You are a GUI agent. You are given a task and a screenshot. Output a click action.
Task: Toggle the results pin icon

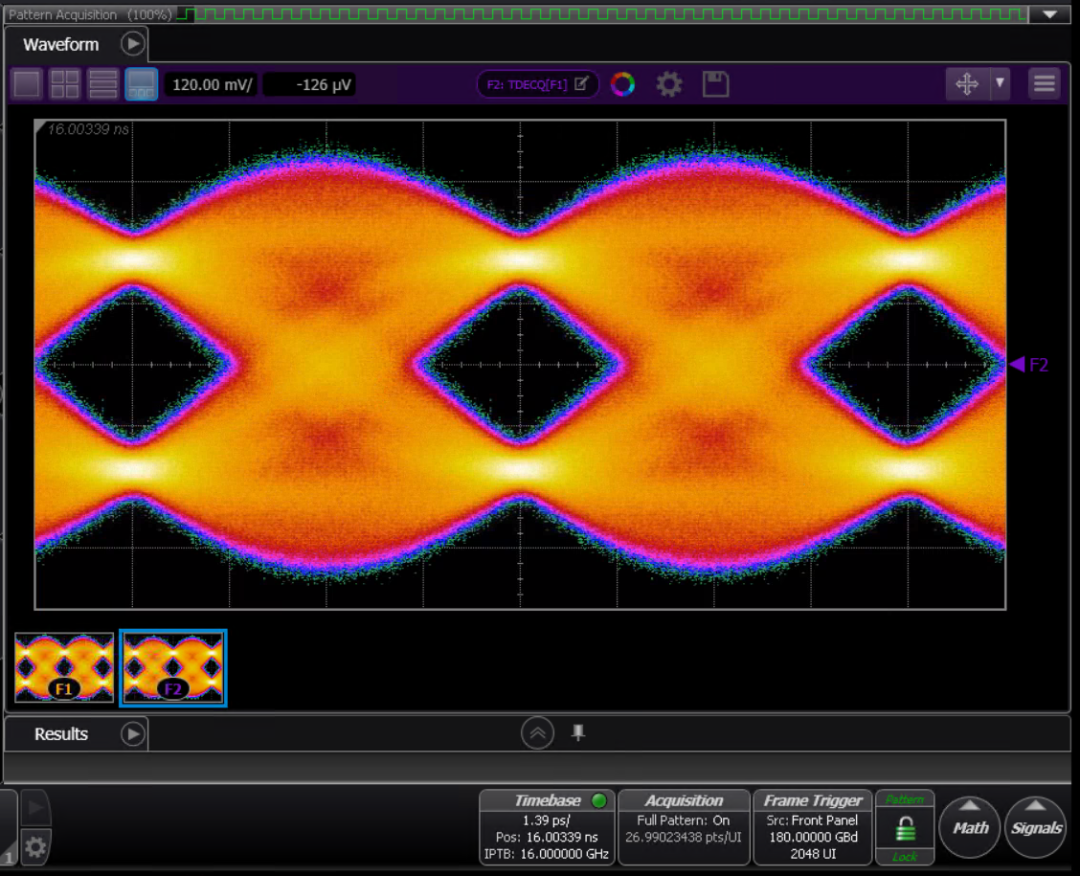pos(579,733)
